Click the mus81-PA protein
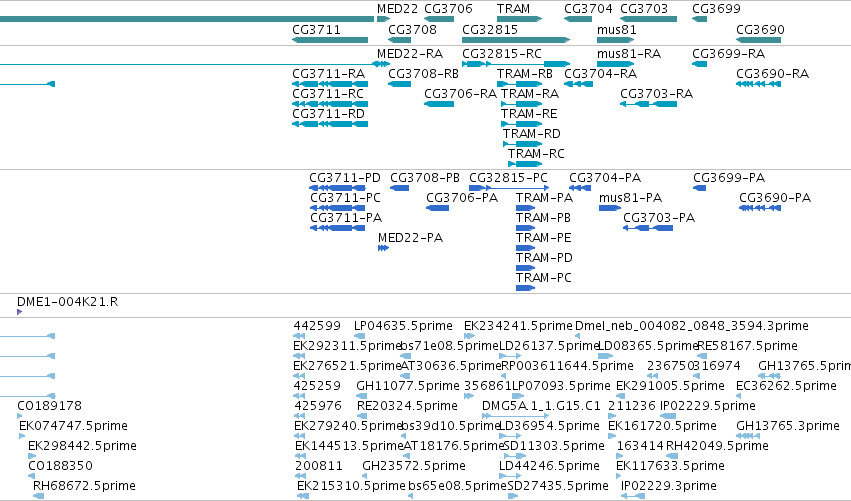The height and width of the screenshot is (501, 851). pyautogui.click(x=610, y=208)
